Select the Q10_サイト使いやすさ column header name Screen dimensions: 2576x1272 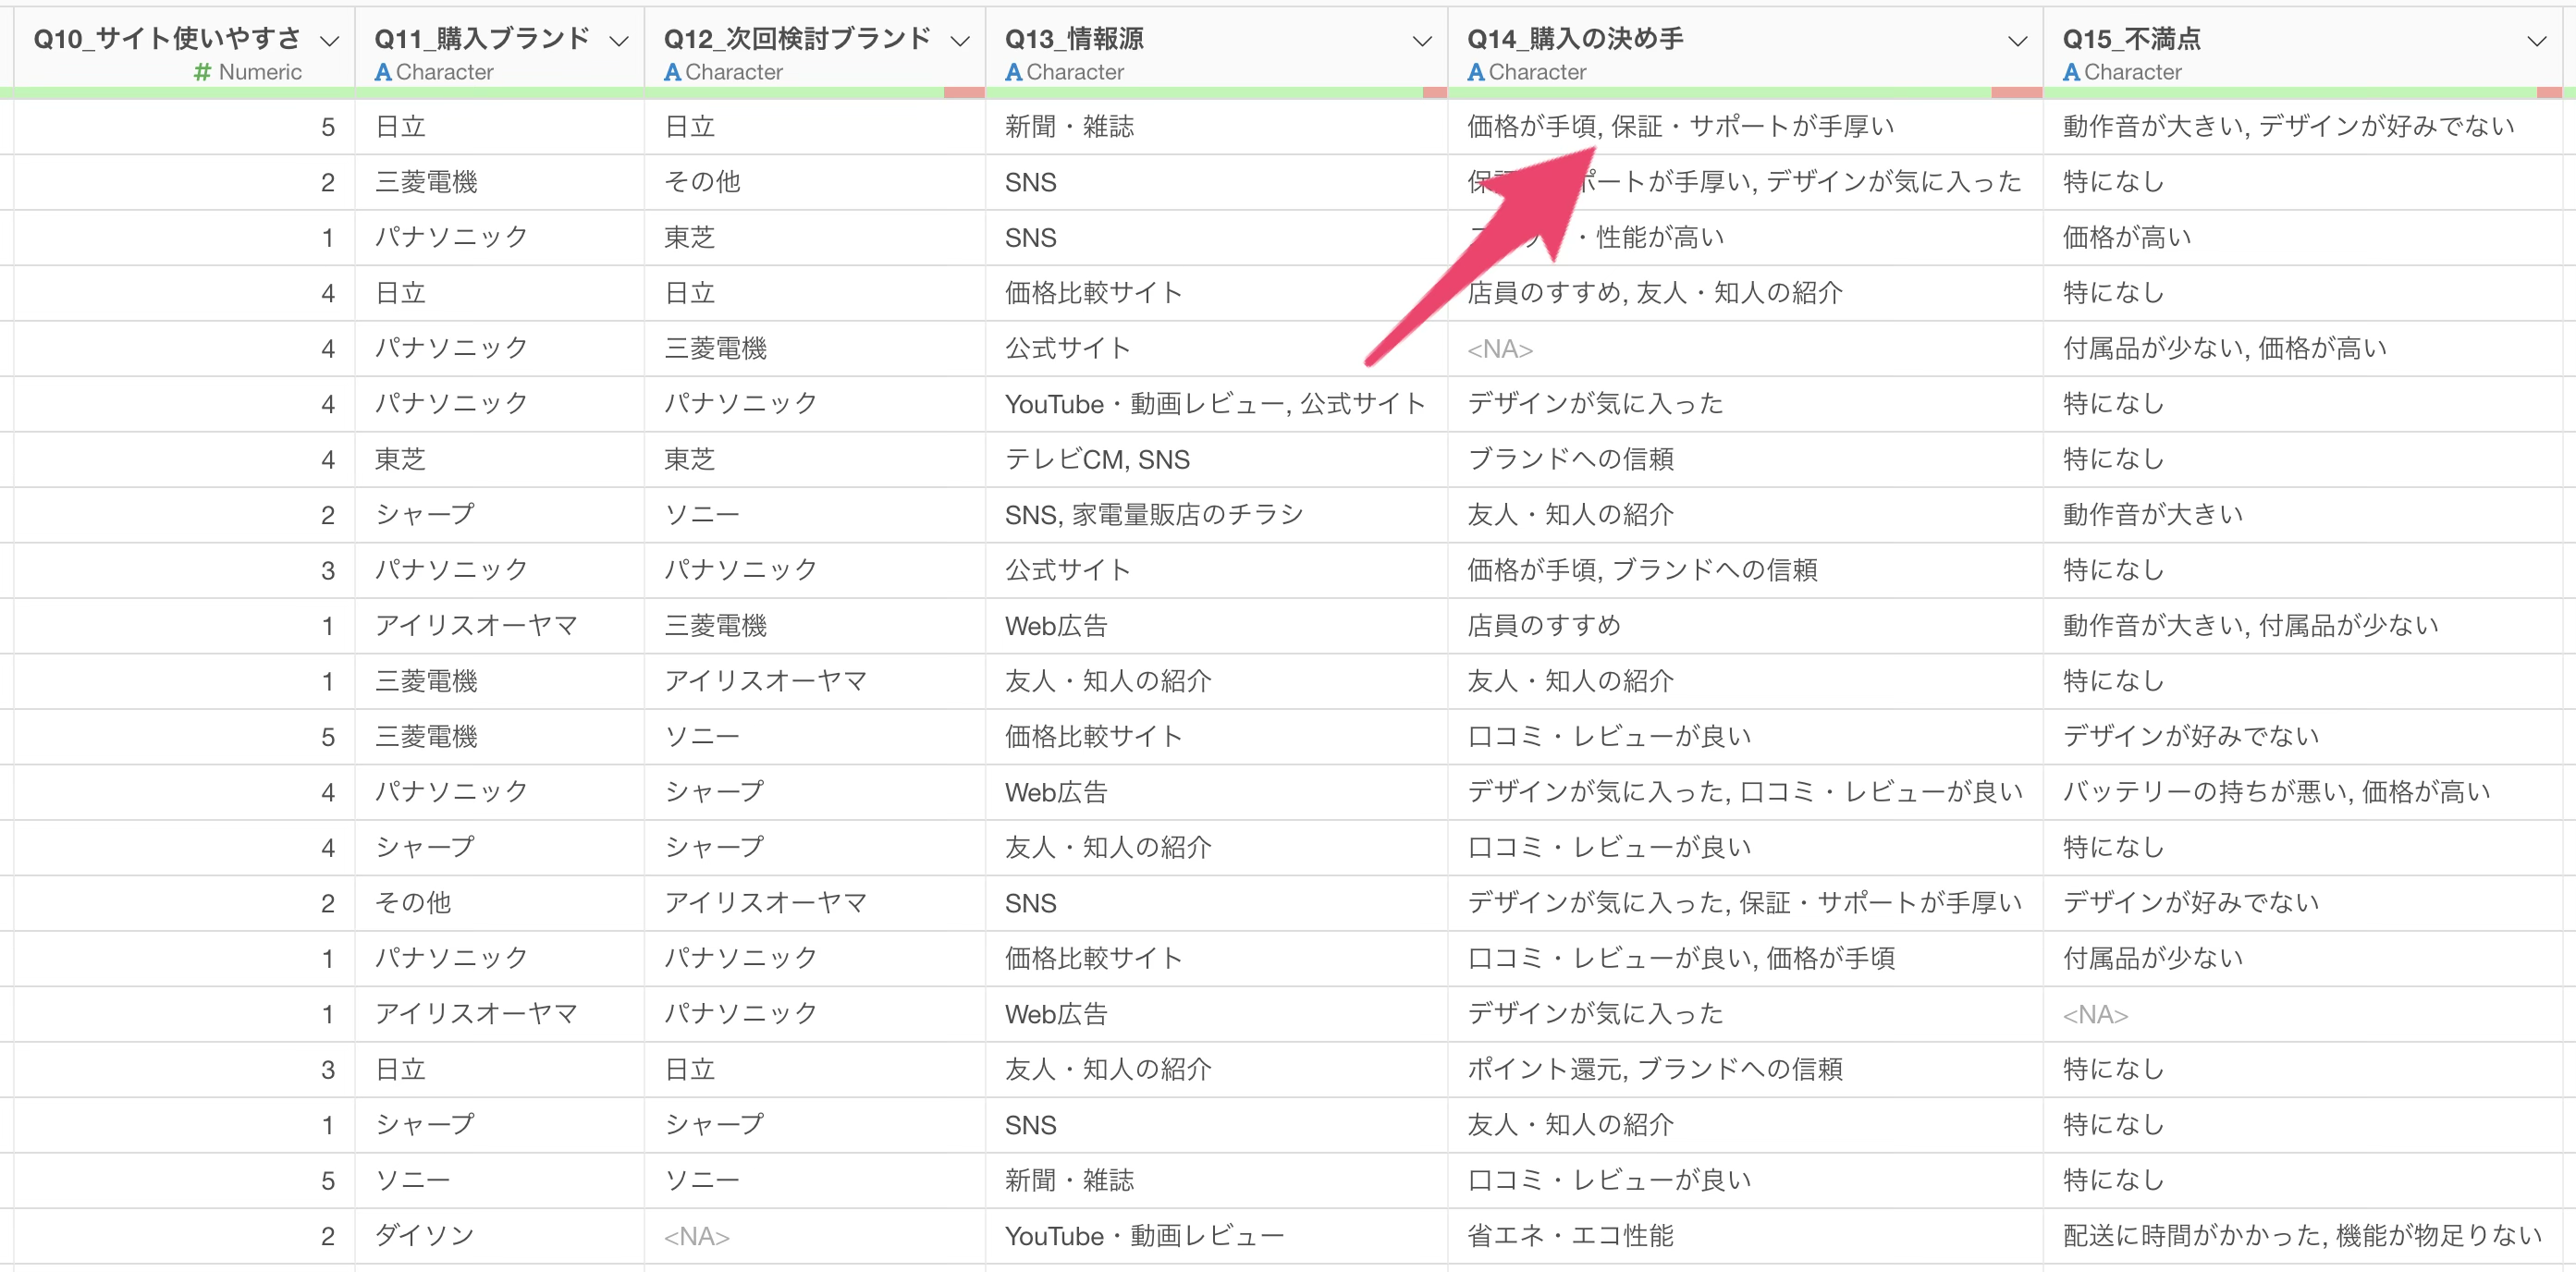pyautogui.click(x=167, y=39)
